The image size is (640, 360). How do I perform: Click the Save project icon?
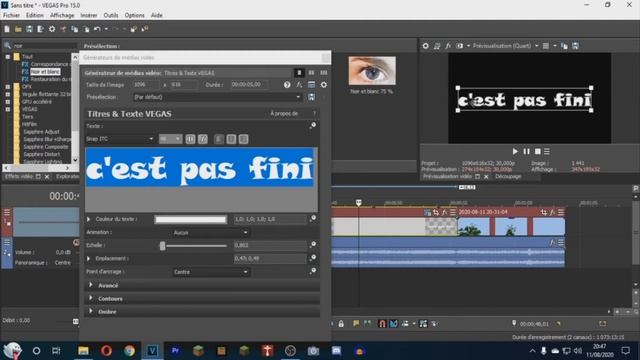point(29,29)
